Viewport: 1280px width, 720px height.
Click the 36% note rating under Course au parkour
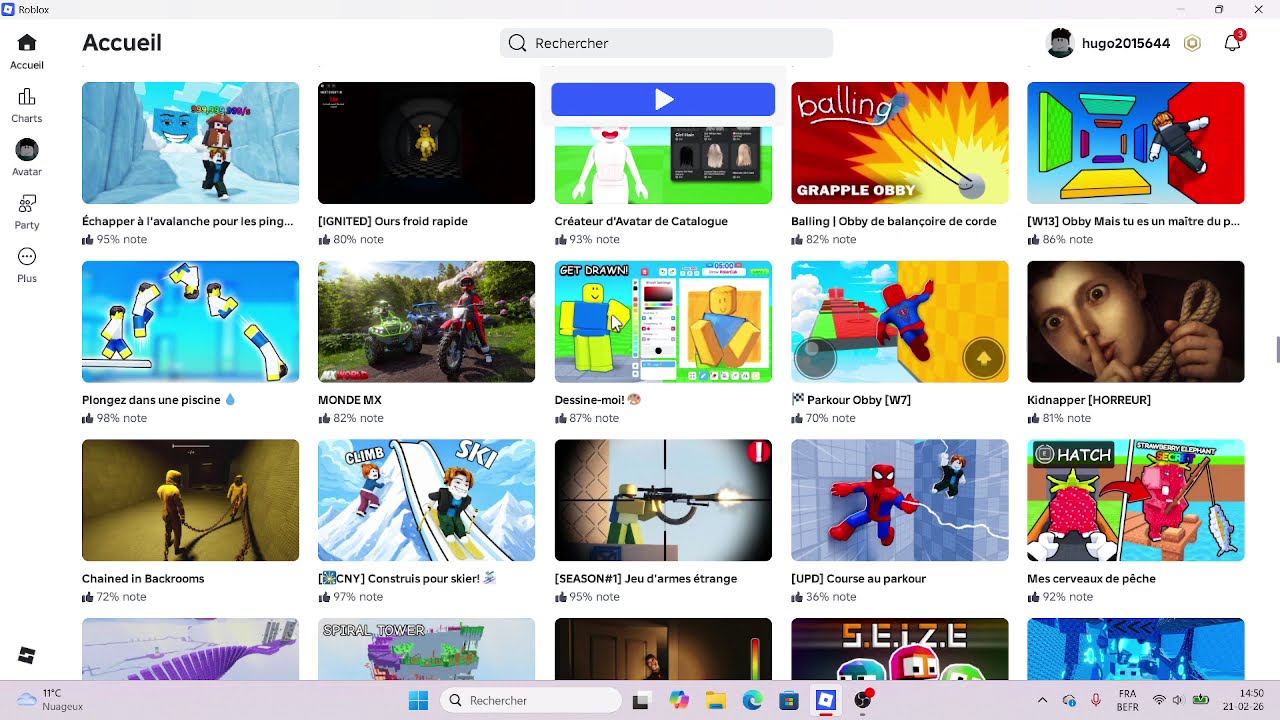click(x=824, y=597)
